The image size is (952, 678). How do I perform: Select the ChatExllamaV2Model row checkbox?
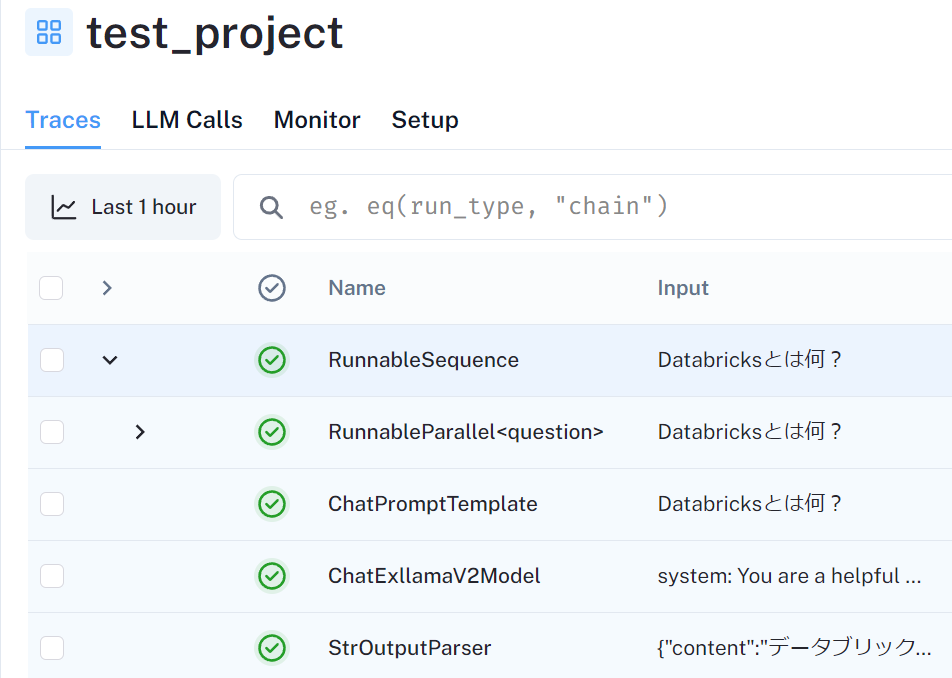click(51, 576)
